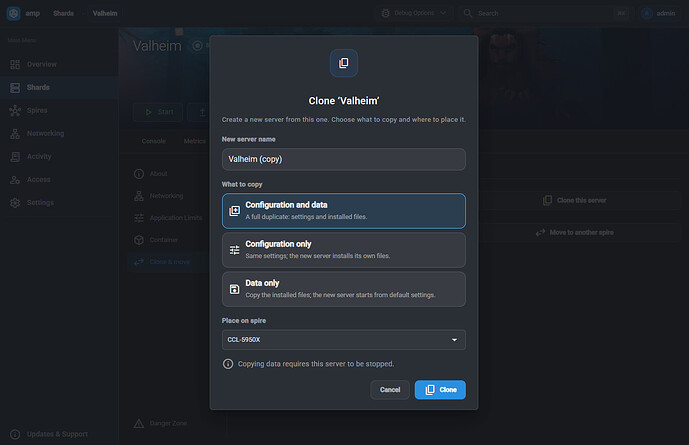Click the Activity icon in sidebar
Screen dimensions: 689x445
click(15, 156)
